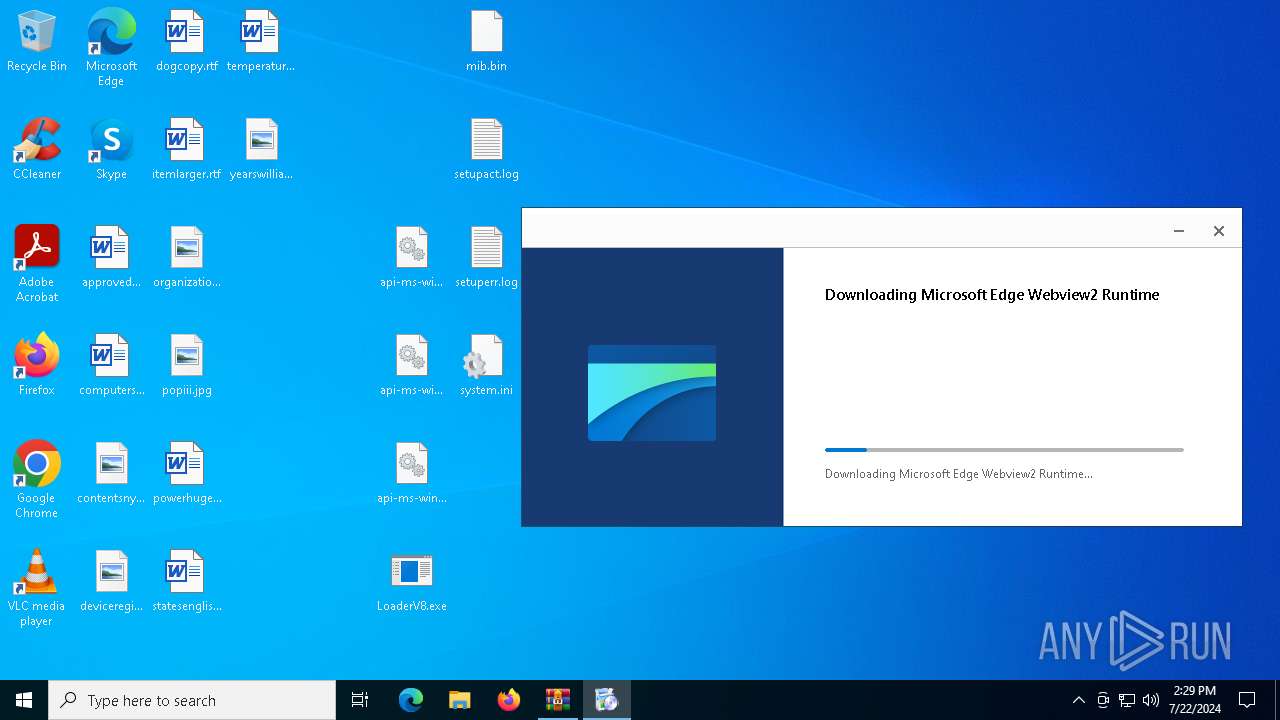Select the Skype desktop shortcut
Screen dimensions: 1280x720
(111, 149)
